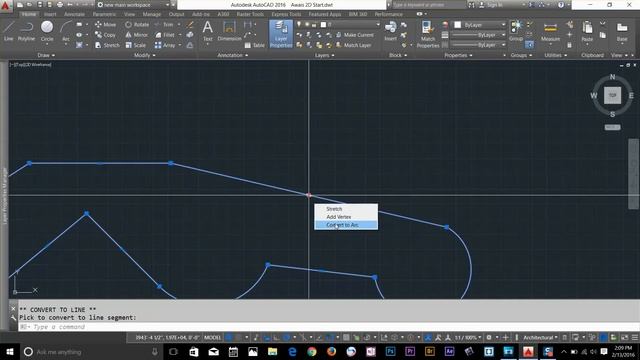Image resolution: width=640 pixels, height=360 pixels.
Task: Open the Express Tools ribbon tab
Action: click(x=286, y=14)
